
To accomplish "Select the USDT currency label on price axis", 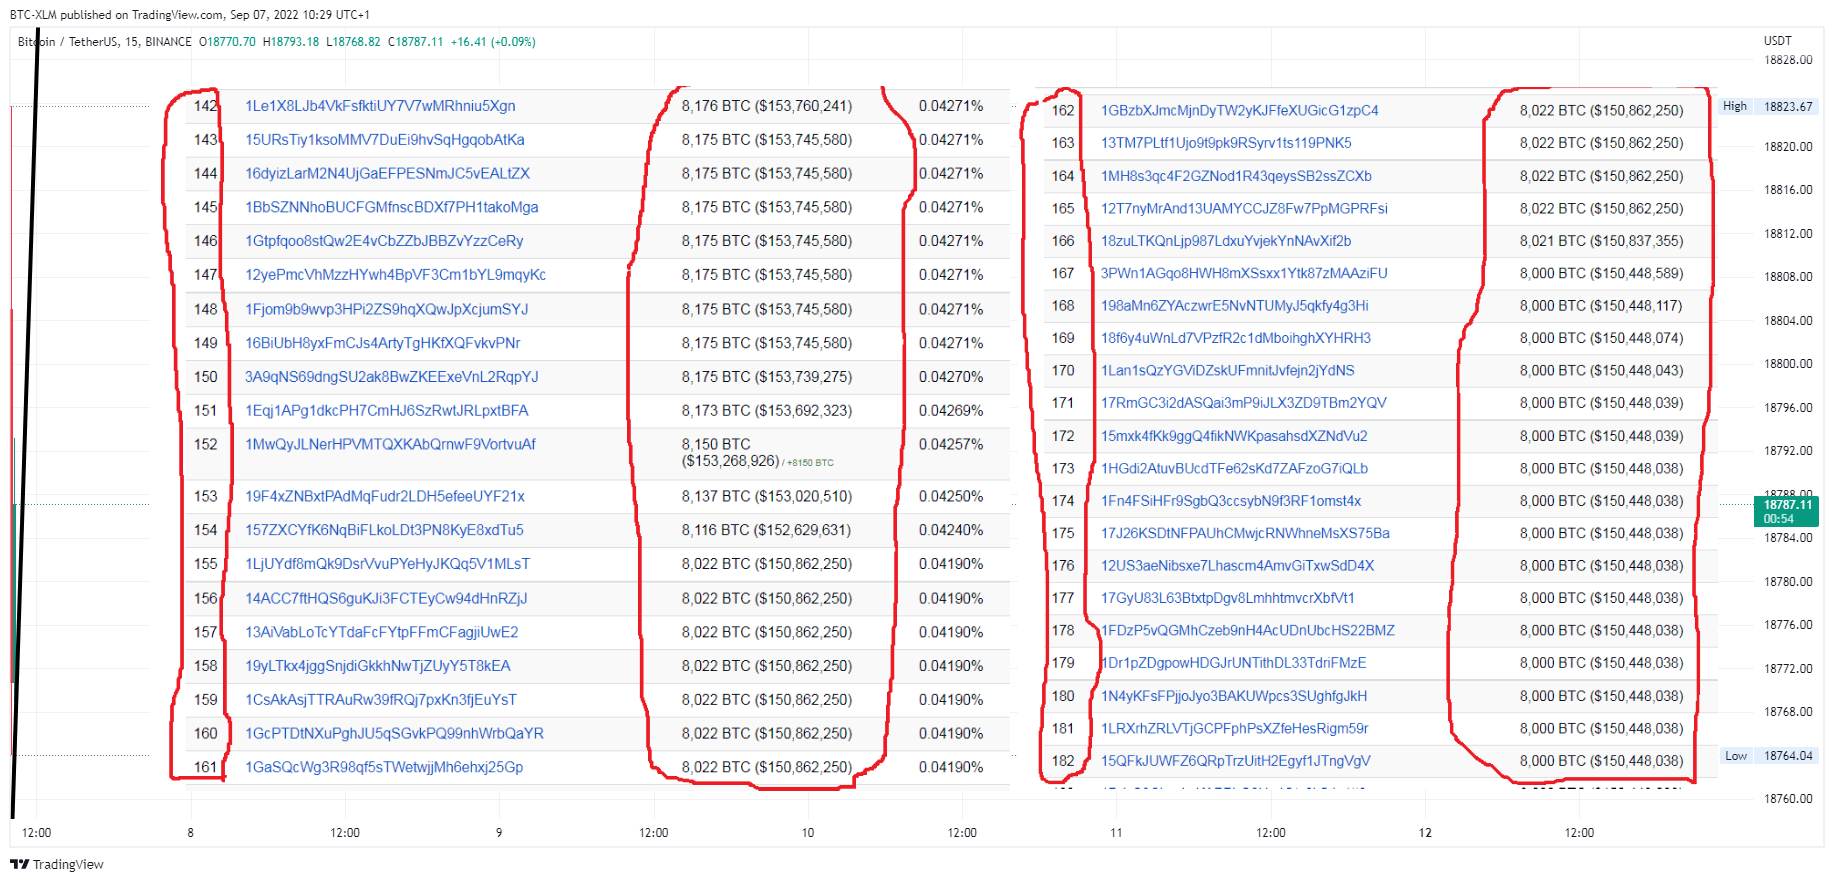I will click(1777, 41).
